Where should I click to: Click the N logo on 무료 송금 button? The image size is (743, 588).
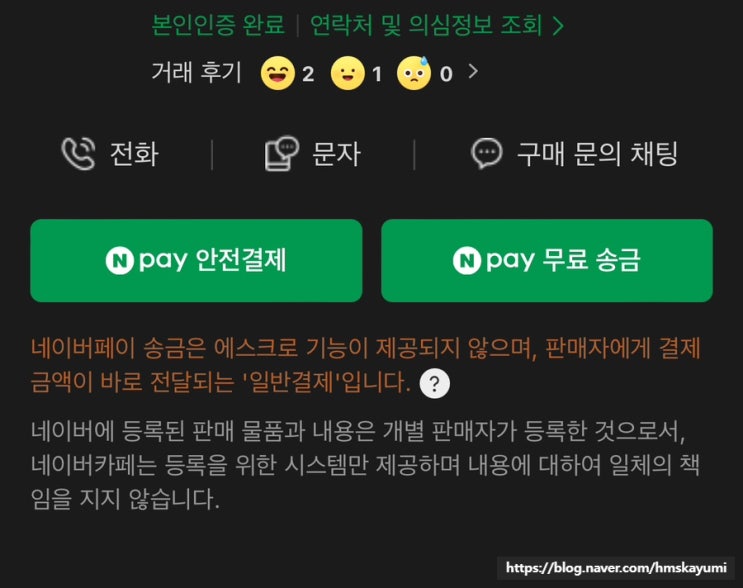click(x=467, y=261)
